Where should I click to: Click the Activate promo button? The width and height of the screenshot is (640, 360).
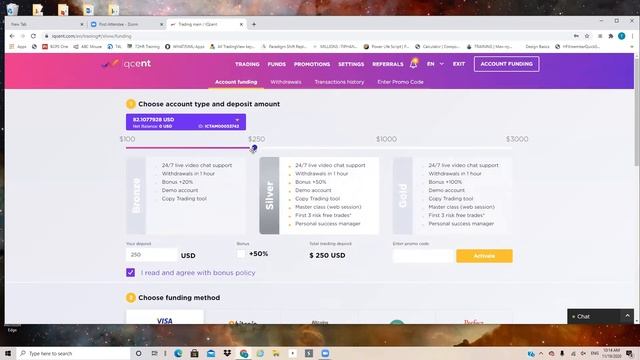484,256
